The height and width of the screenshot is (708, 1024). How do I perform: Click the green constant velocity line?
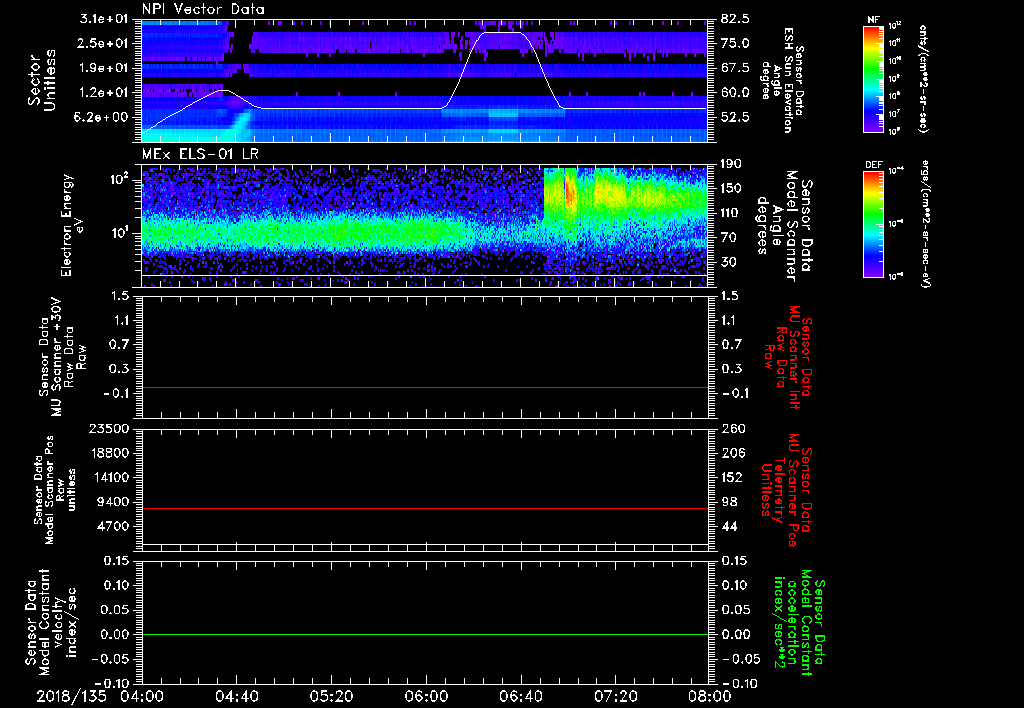(x=424, y=634)
